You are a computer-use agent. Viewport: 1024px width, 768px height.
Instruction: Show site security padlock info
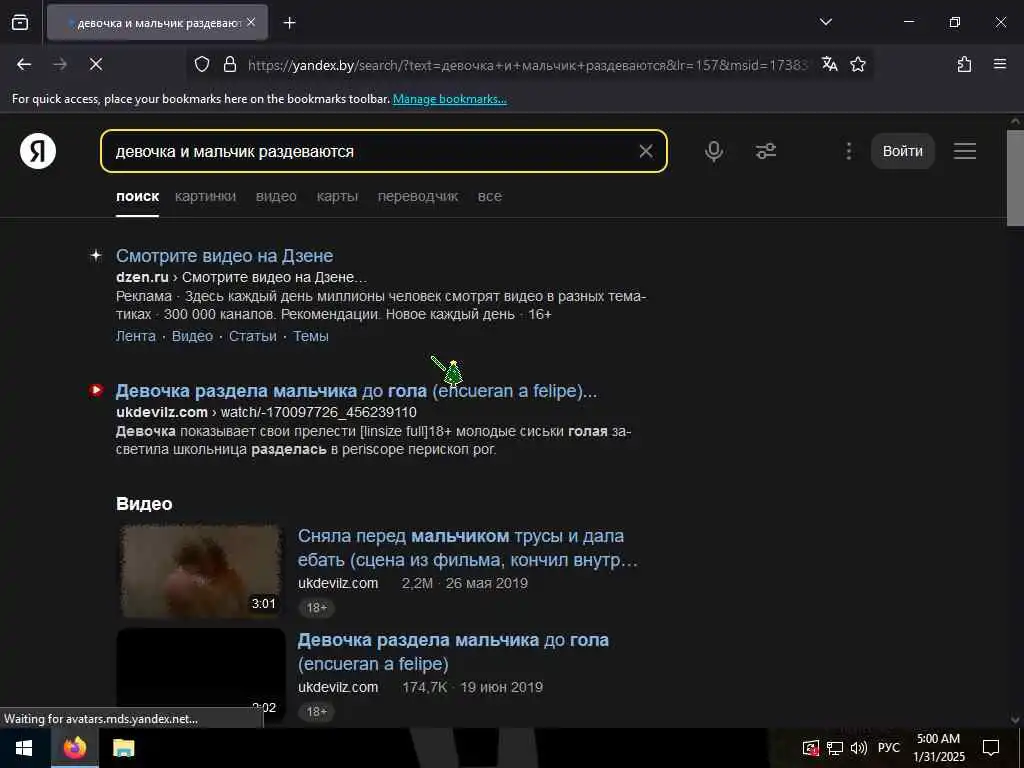point(229,64)
